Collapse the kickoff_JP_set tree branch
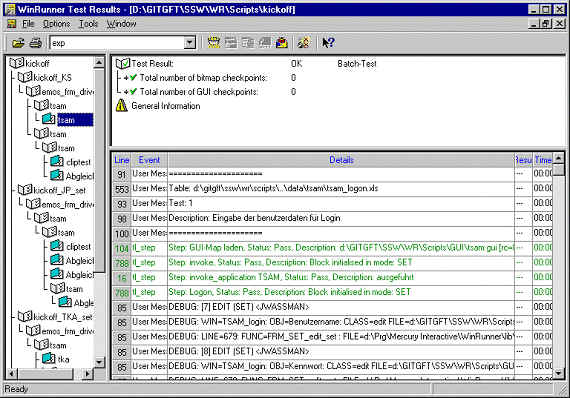The height and width of the screenshot is (398, 570). (x=12, y=190)
